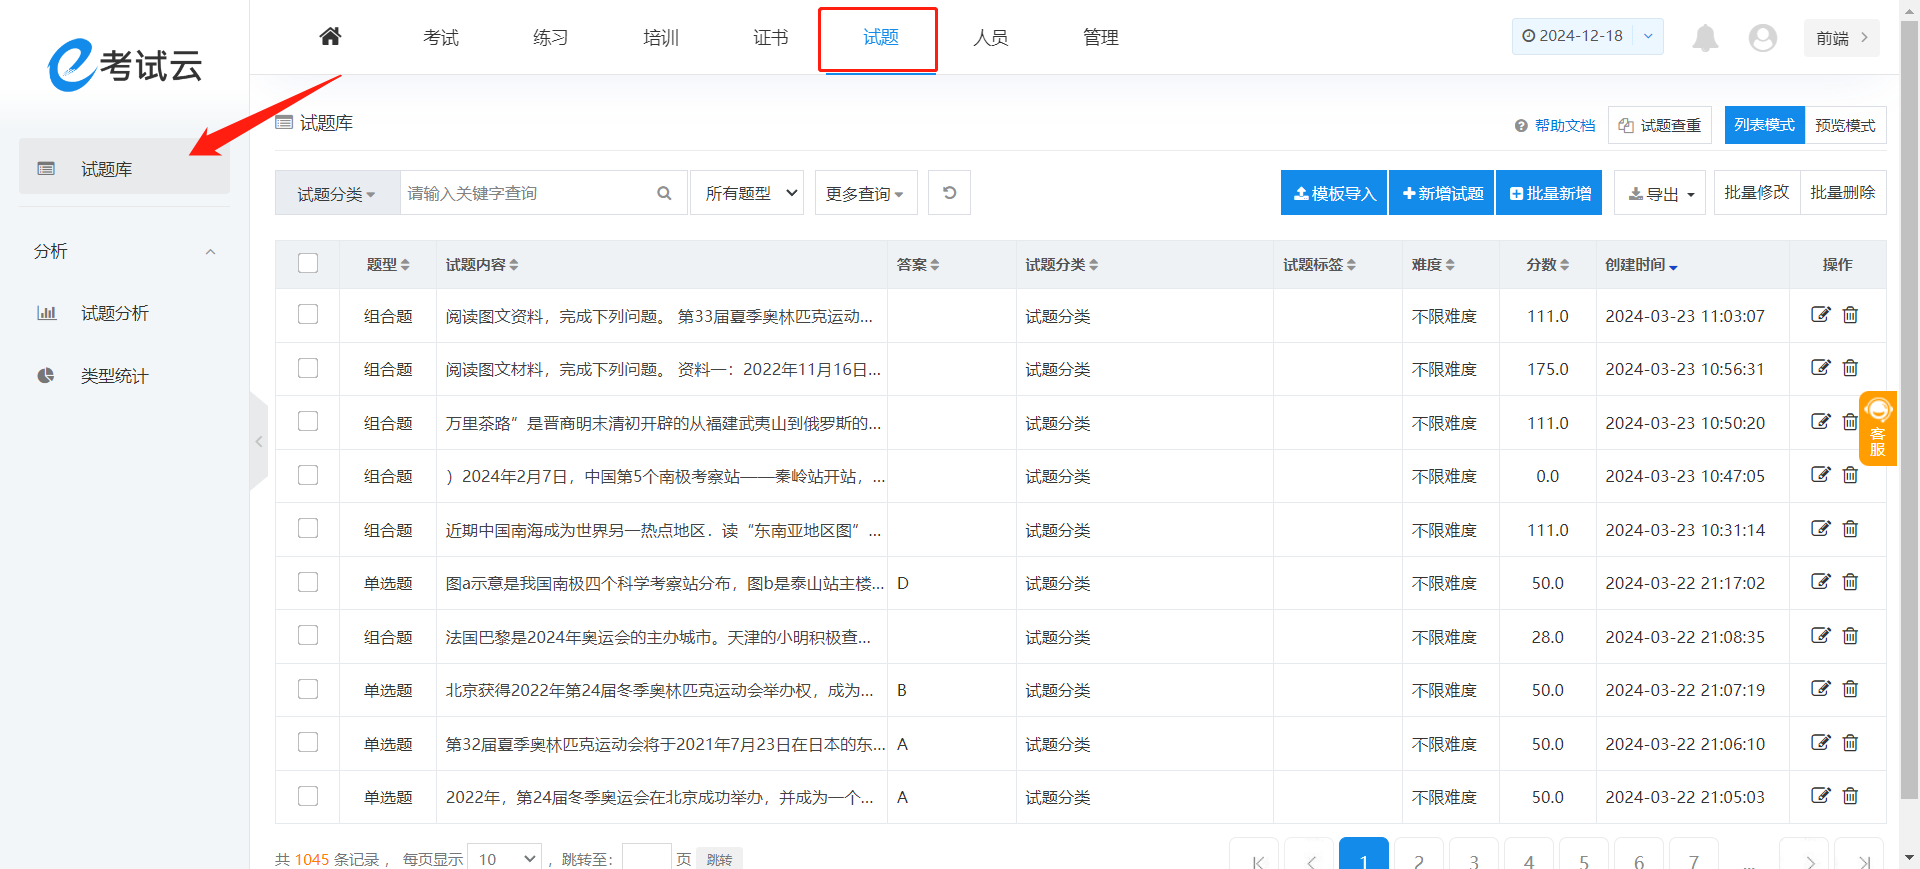Open the user profile avatar
Viewport: 1920px width, 869px height.
[1762, 38]
